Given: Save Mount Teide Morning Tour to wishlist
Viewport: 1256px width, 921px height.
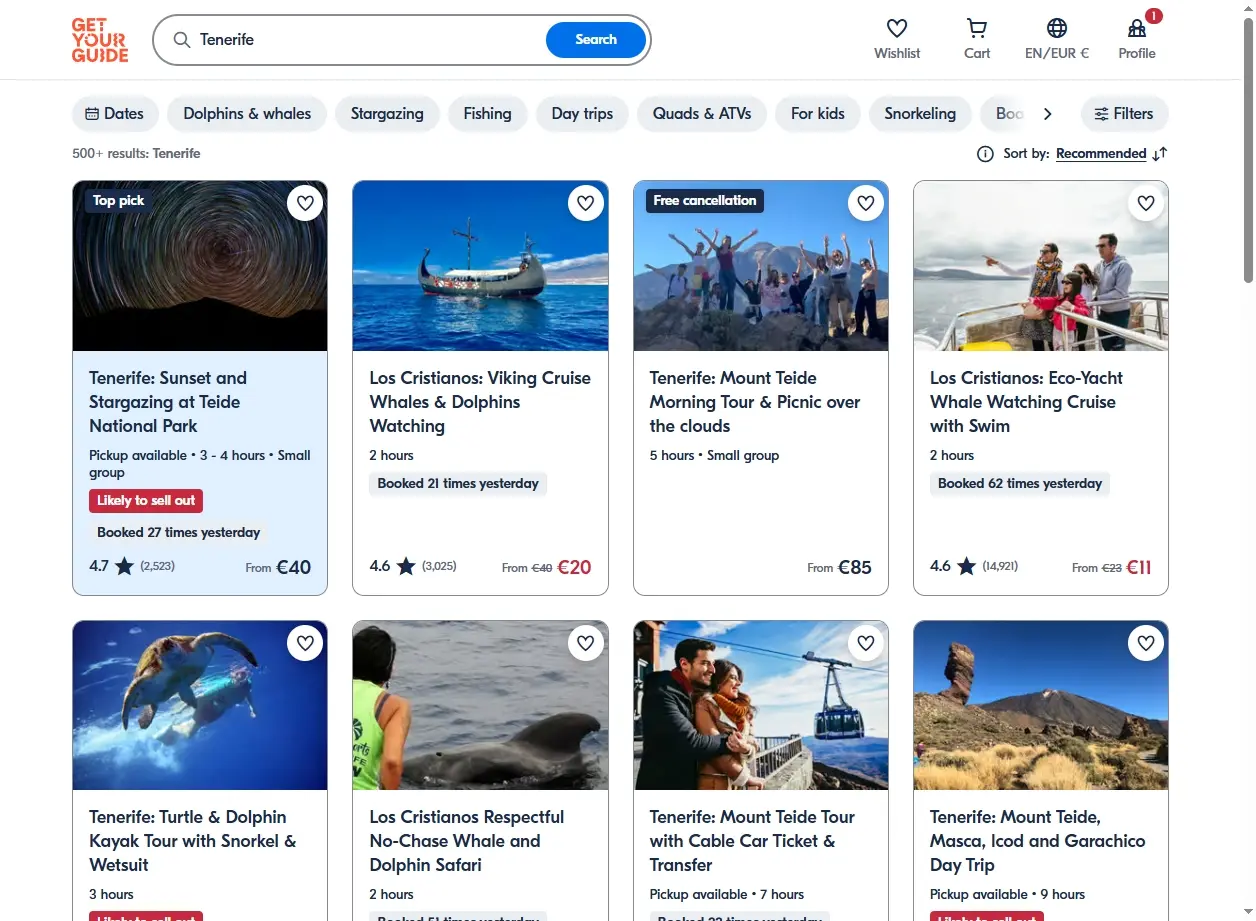Looking at the screenshot, I should click(866, 203).
